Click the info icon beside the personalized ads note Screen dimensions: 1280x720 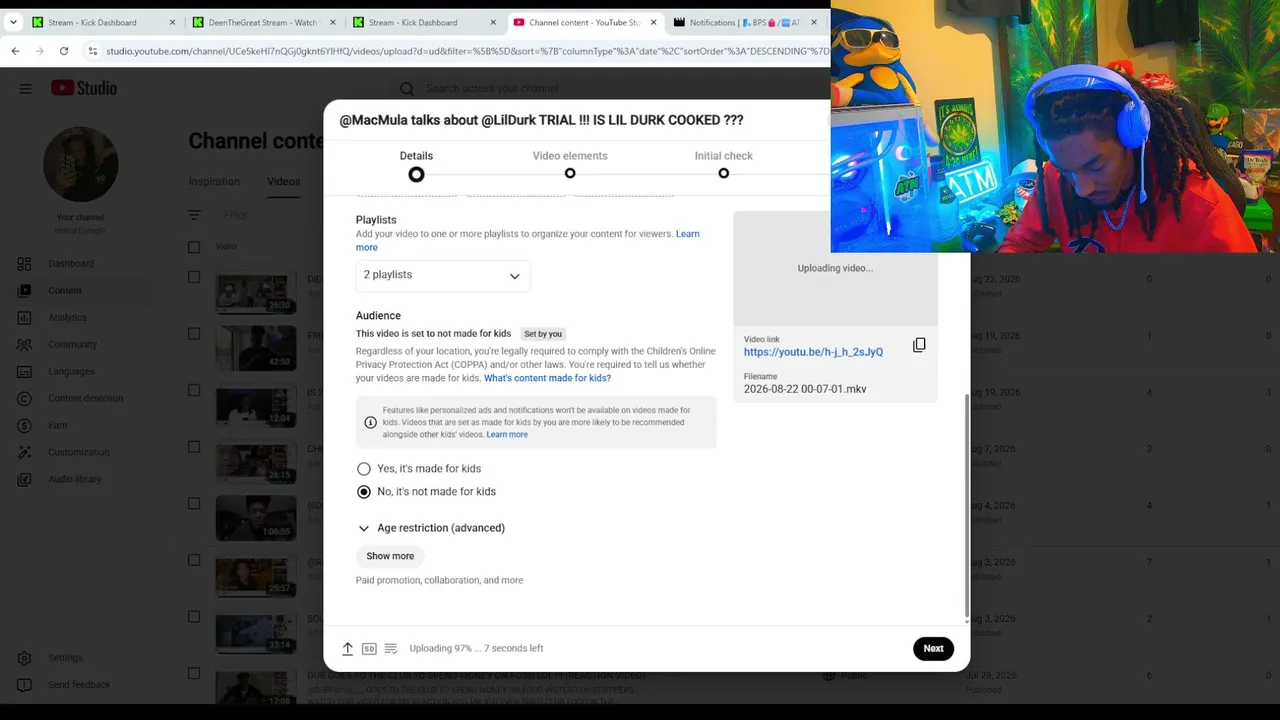point(370,423)
